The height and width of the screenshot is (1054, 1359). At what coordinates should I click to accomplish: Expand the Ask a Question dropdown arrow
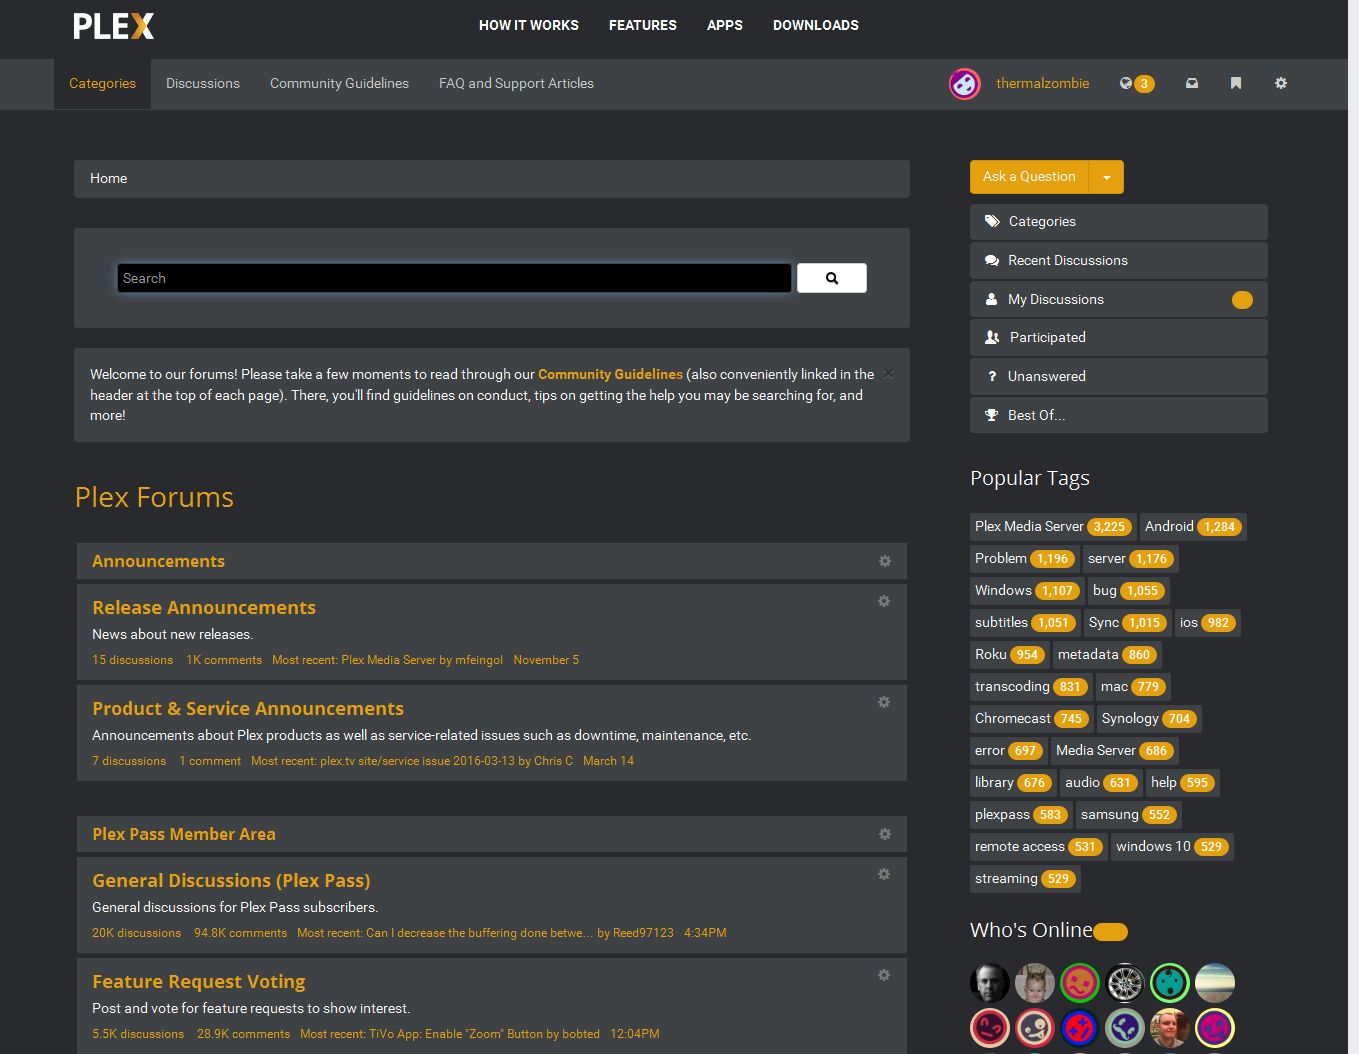pos(1106,177)
